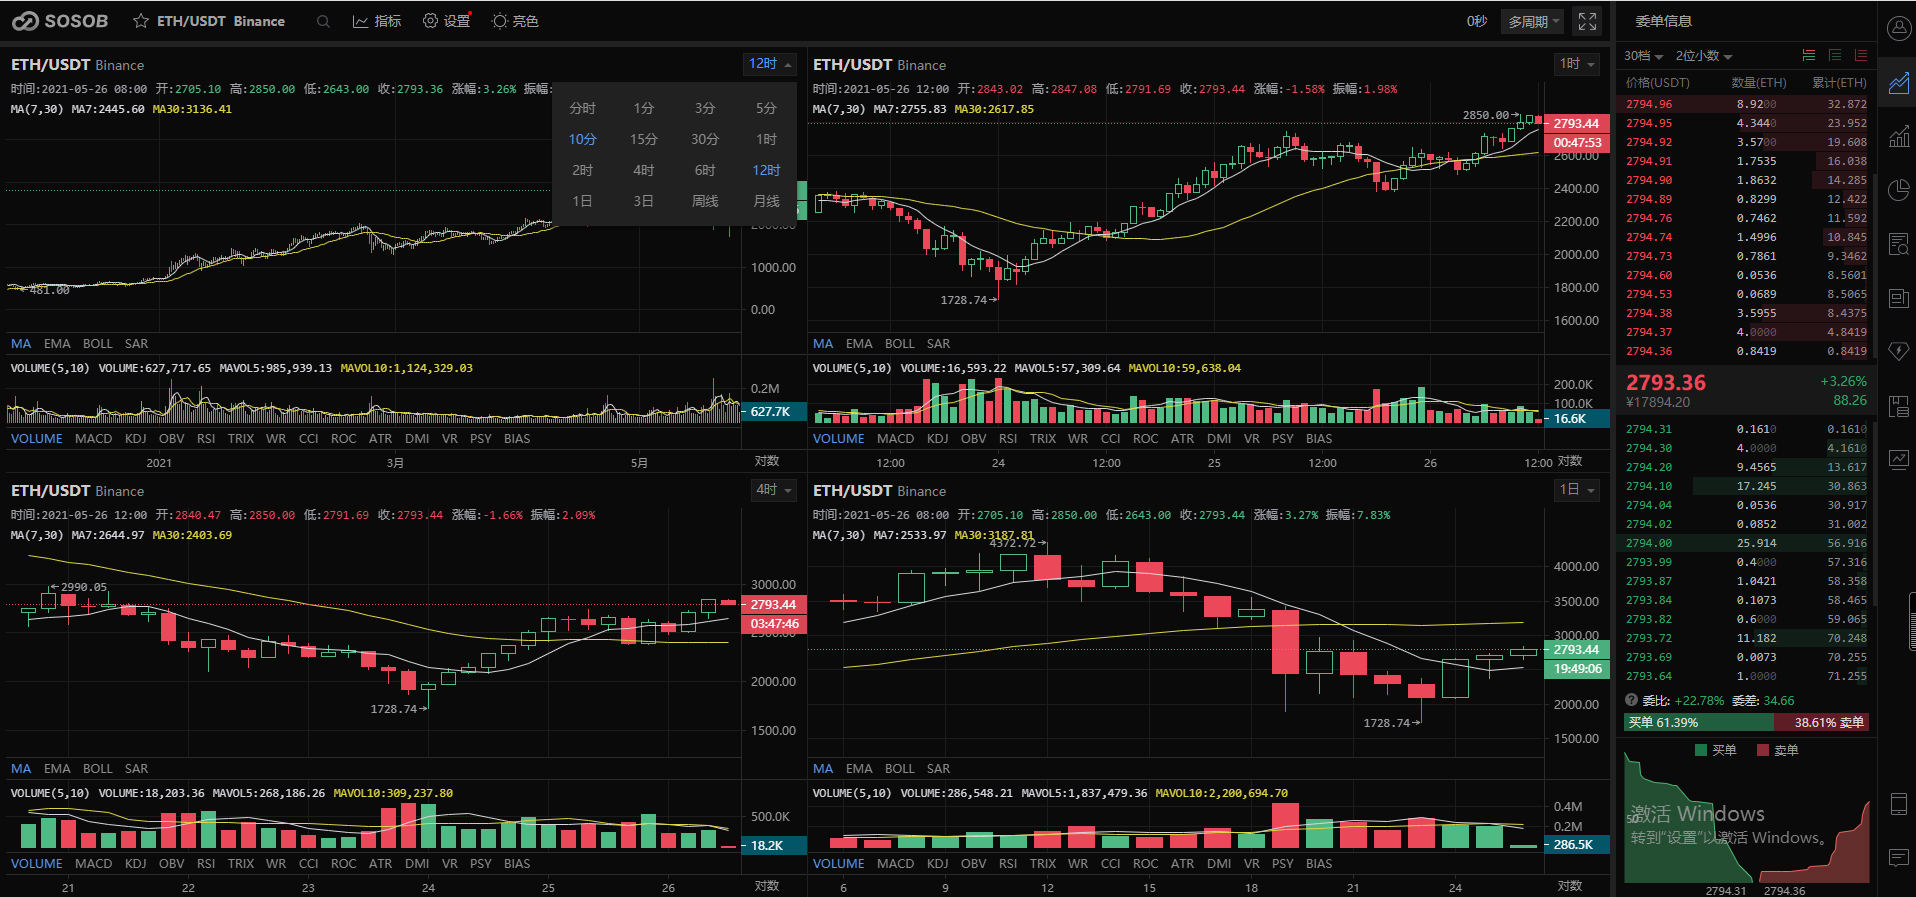Expand the 30档 depth dropdown
Screen dimensions: 1916x897
pyautogui.click(x=1643, y=56)
